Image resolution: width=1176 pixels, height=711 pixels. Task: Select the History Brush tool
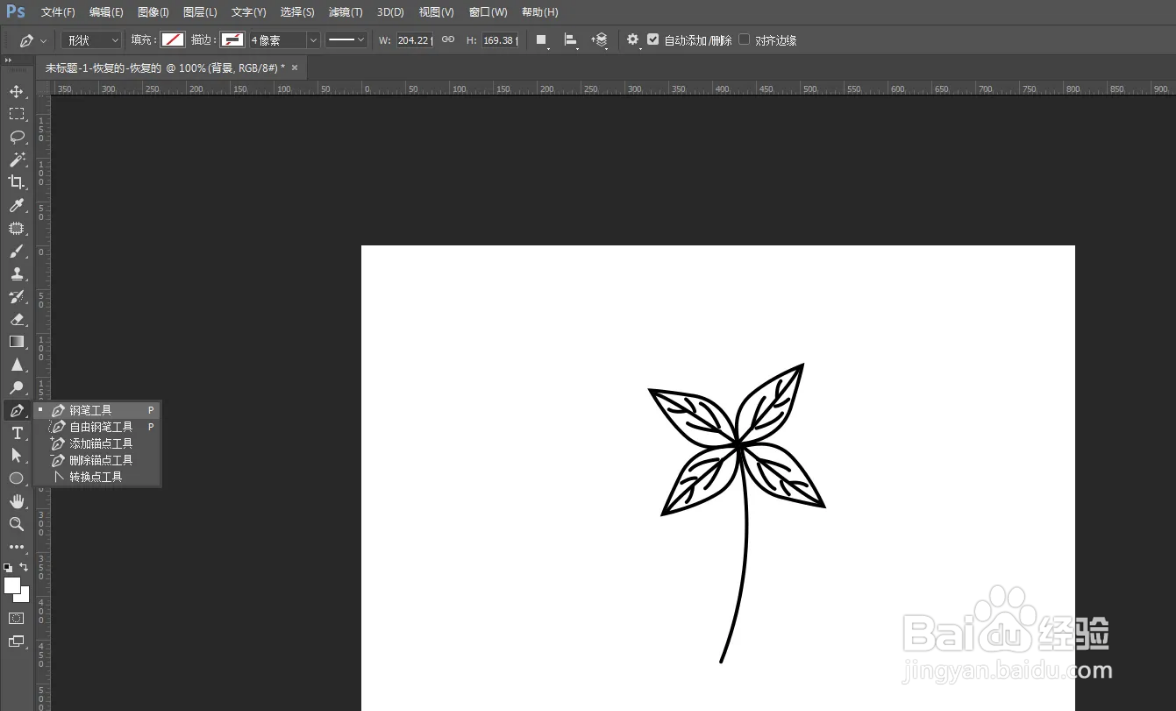click(16, 296)
